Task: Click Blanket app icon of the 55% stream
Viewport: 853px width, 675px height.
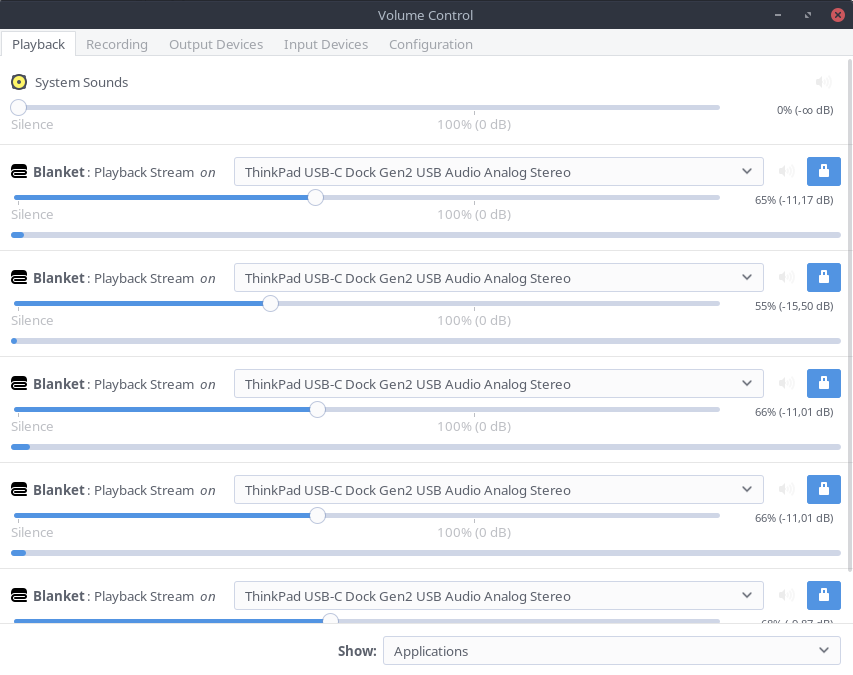Action: coord(19,278)
